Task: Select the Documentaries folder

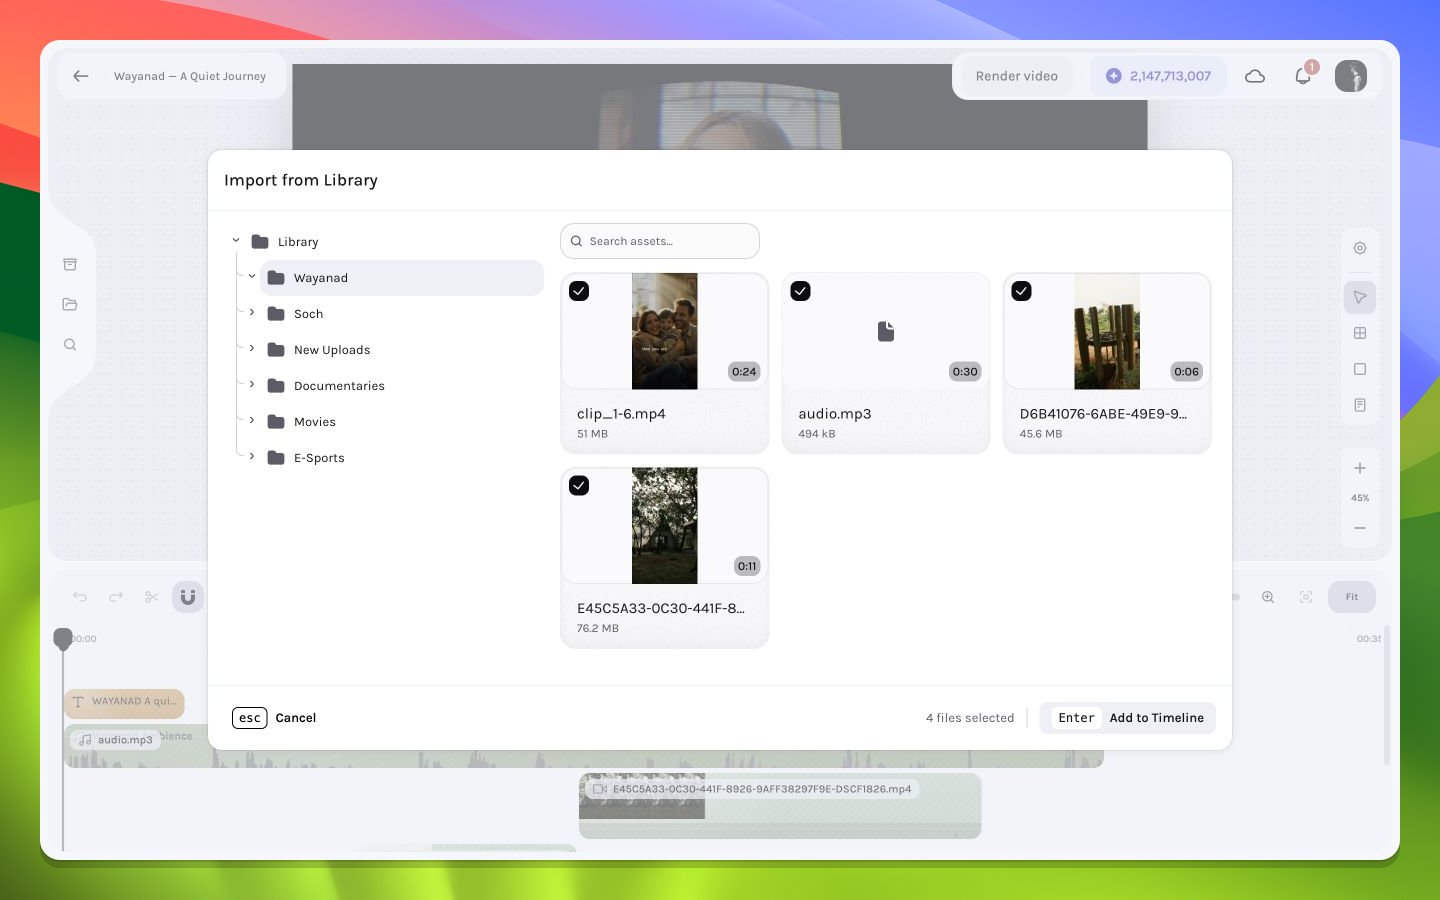Action: (x=401, y=386)
